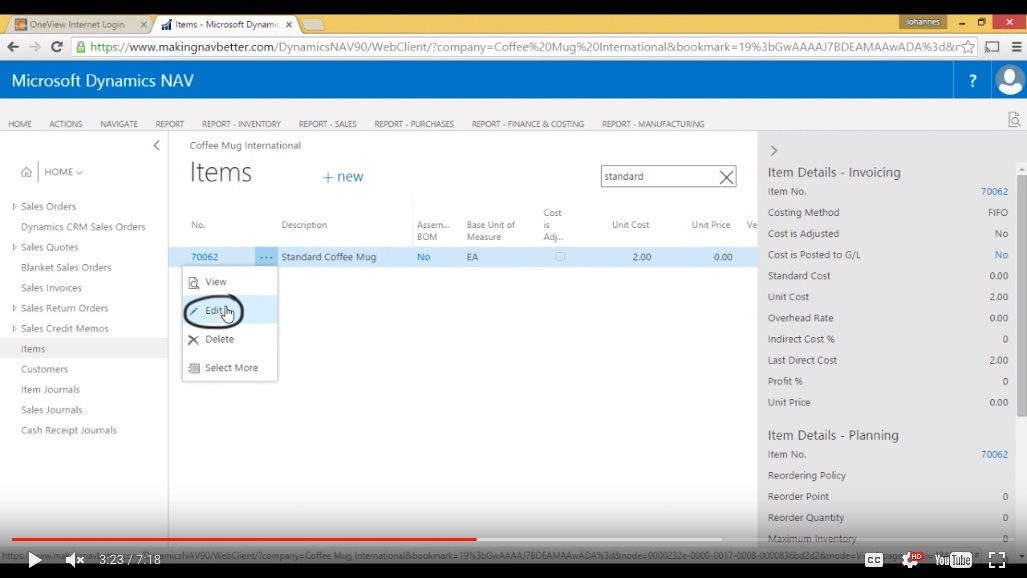Expand the Sales Quotes tree node
This screenshot has height=578, width=1027.
coord(14,247)
